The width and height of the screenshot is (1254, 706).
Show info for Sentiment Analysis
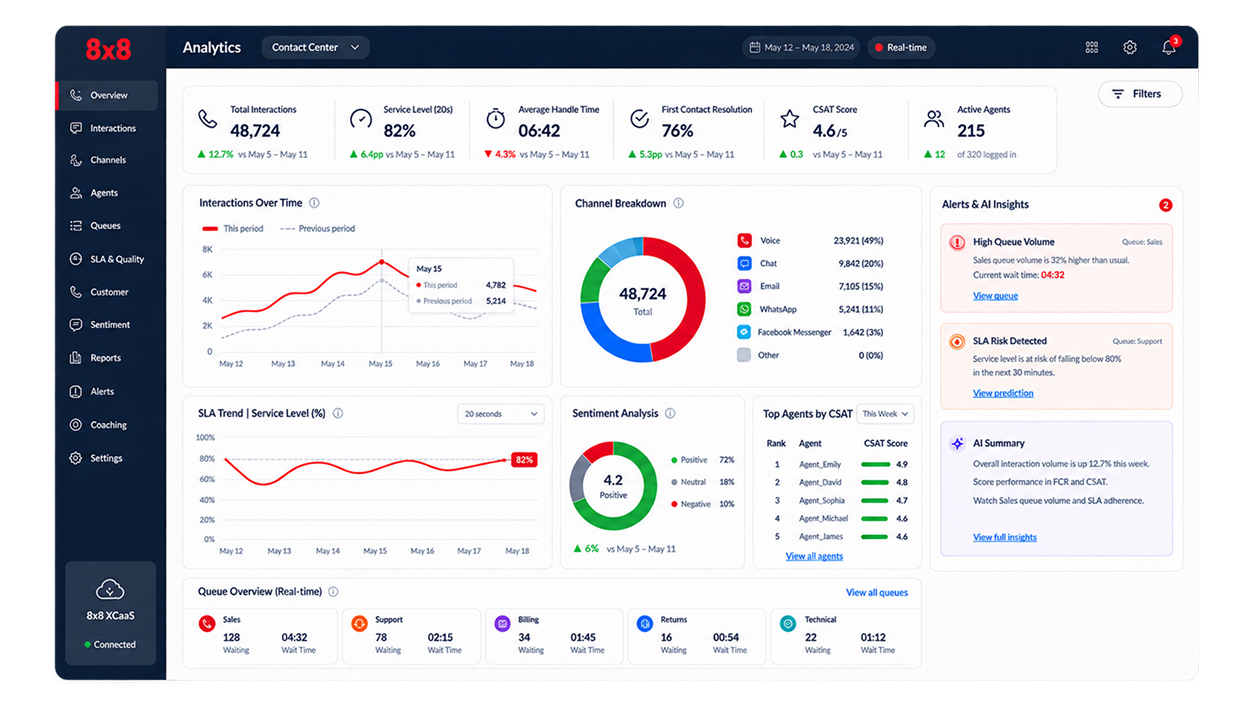tap(670, 413)
